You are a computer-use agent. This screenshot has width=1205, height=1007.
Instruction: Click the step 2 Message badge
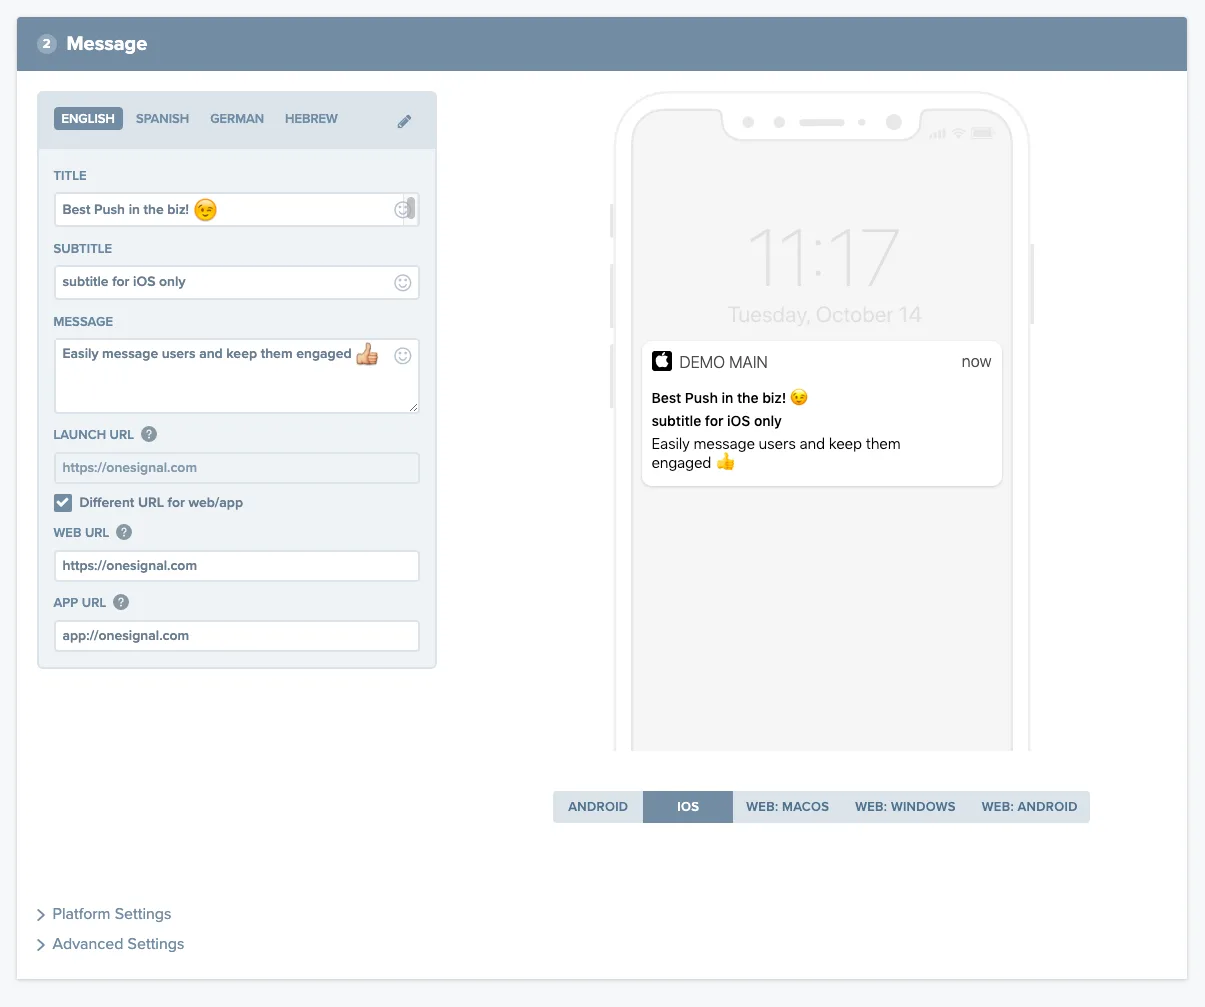tap(46, 43)
